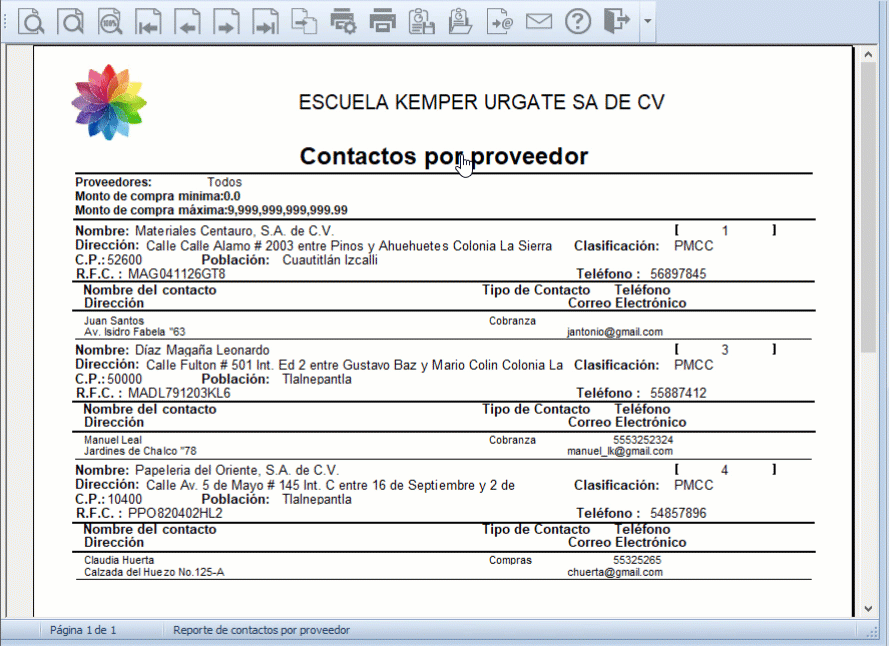
Task: Set zoom to 100% icon
Action: [x=110, y=21]
